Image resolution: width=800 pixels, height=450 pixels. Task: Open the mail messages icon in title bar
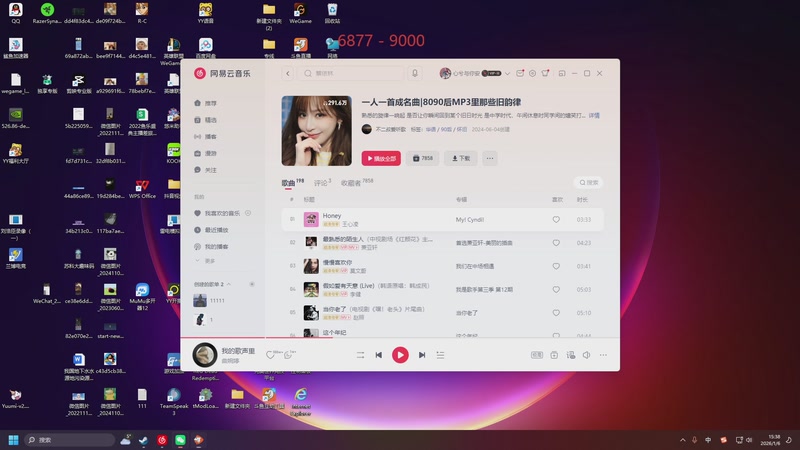click(x=520, y=73)
